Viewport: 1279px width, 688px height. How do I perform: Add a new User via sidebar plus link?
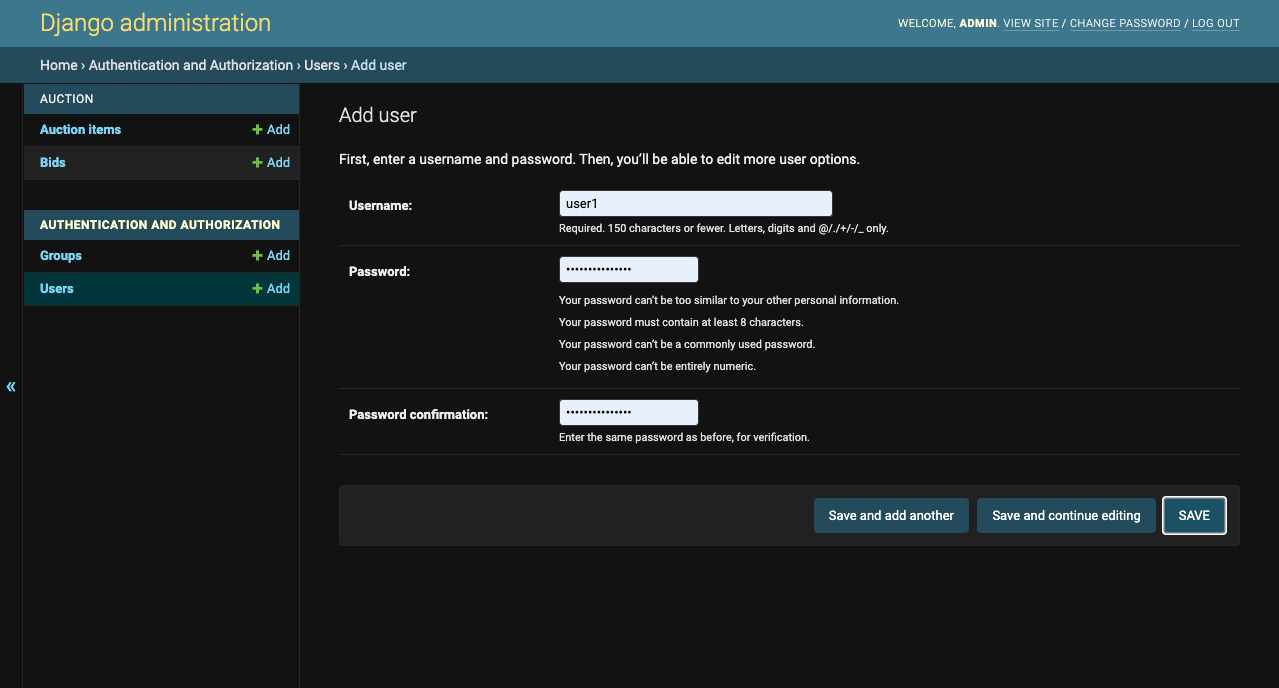[x=271, y=288]
